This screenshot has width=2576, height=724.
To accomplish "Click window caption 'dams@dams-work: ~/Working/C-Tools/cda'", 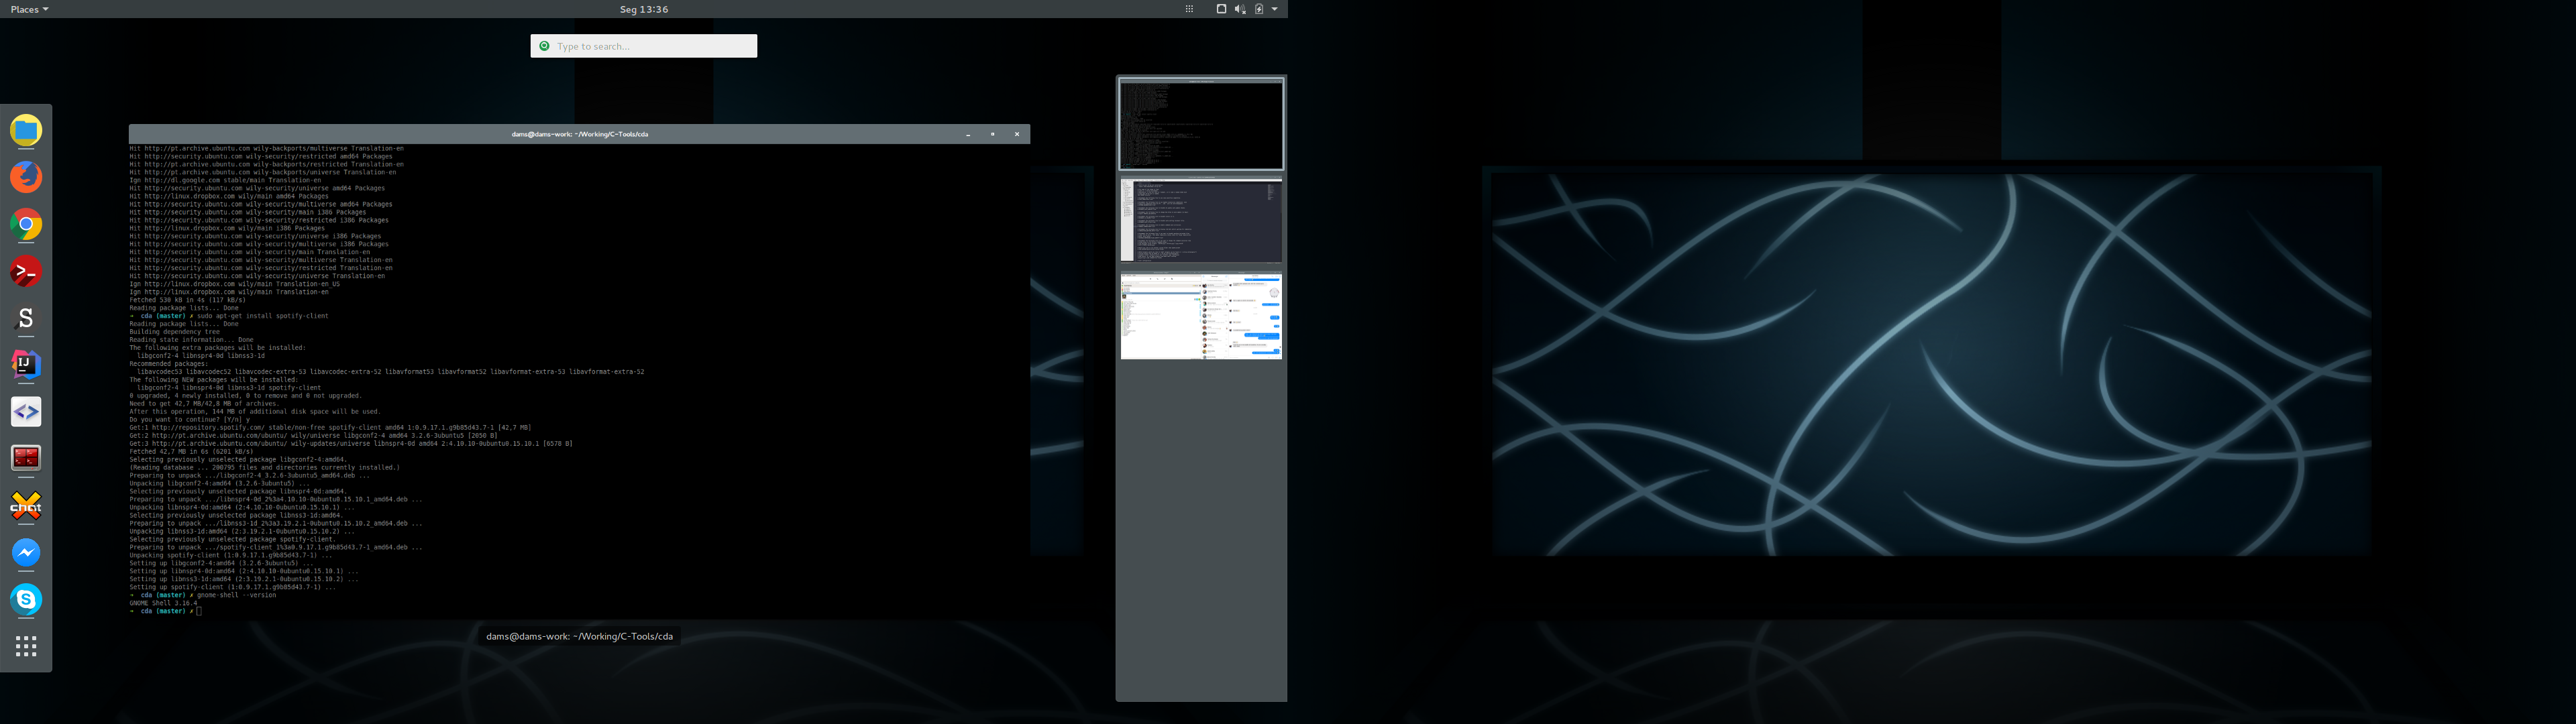I will coord(579,636).
